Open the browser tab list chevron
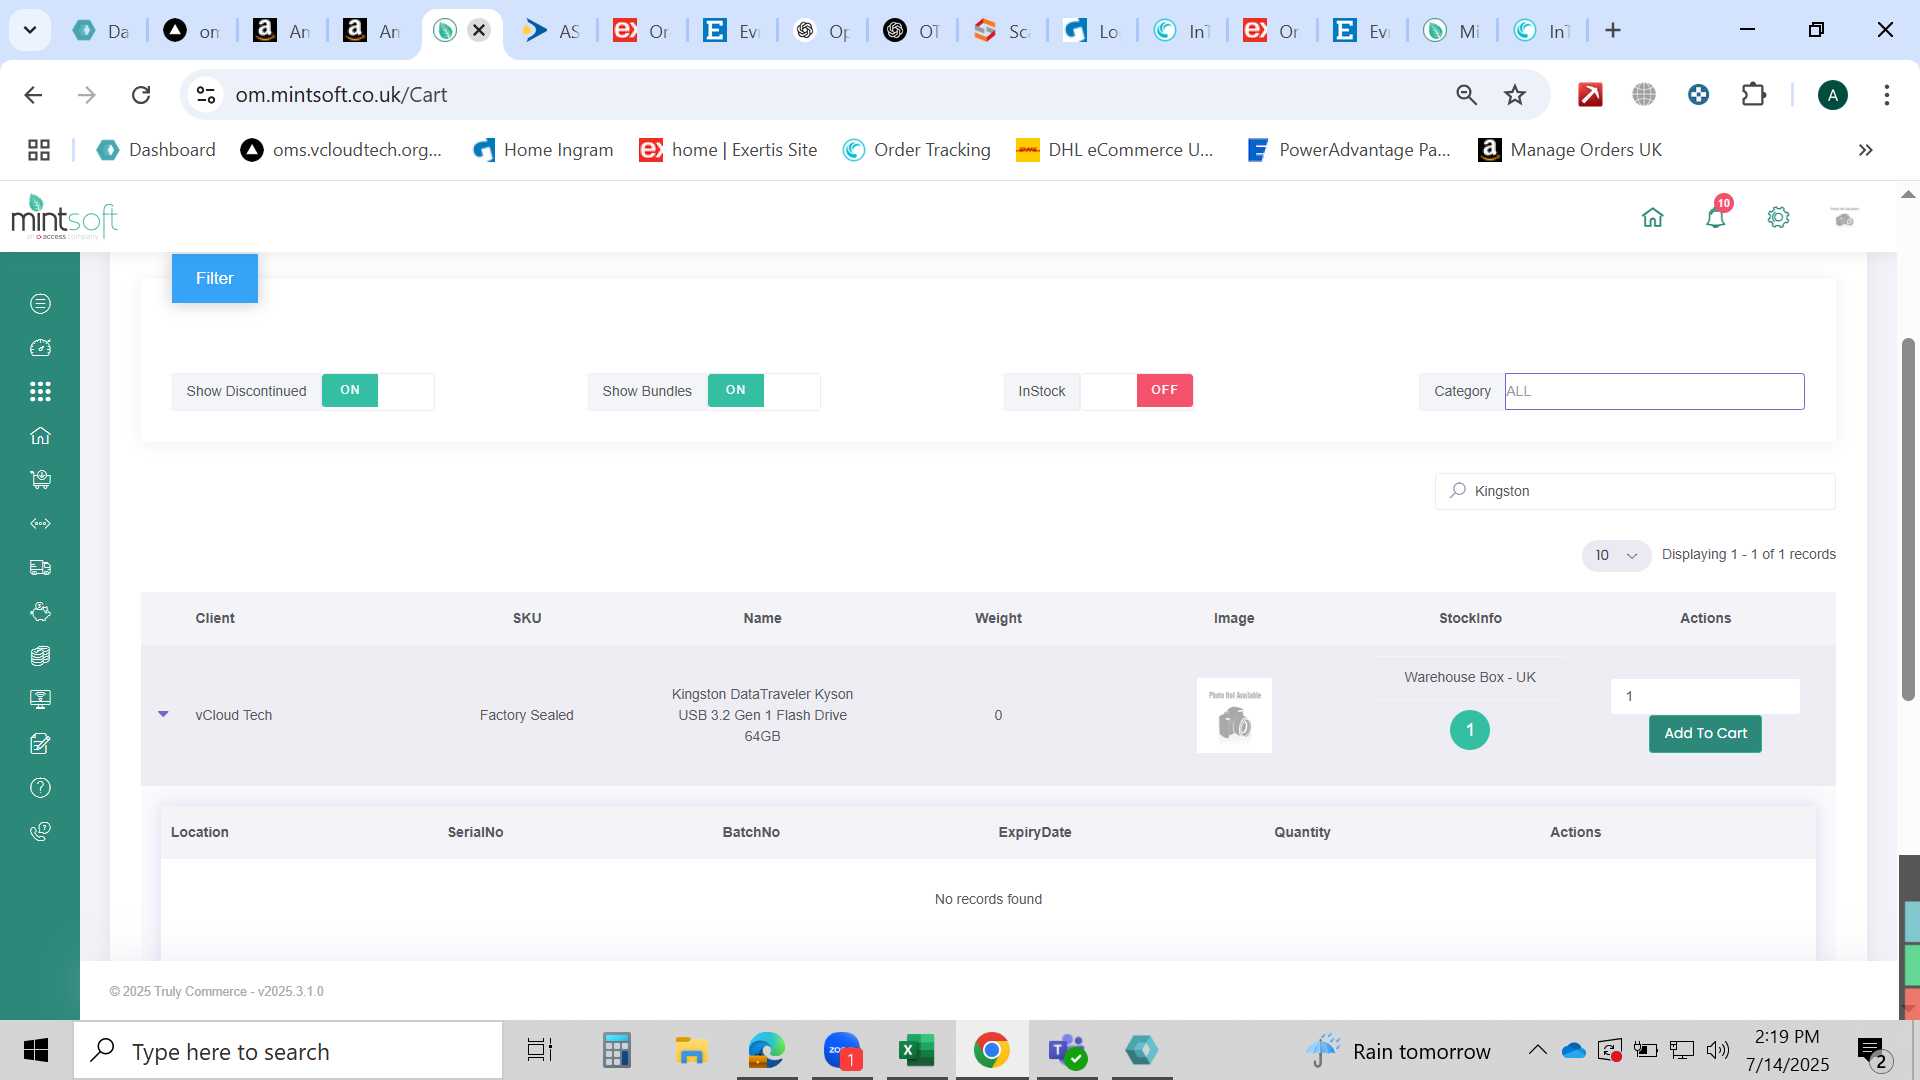 point(30,30)
